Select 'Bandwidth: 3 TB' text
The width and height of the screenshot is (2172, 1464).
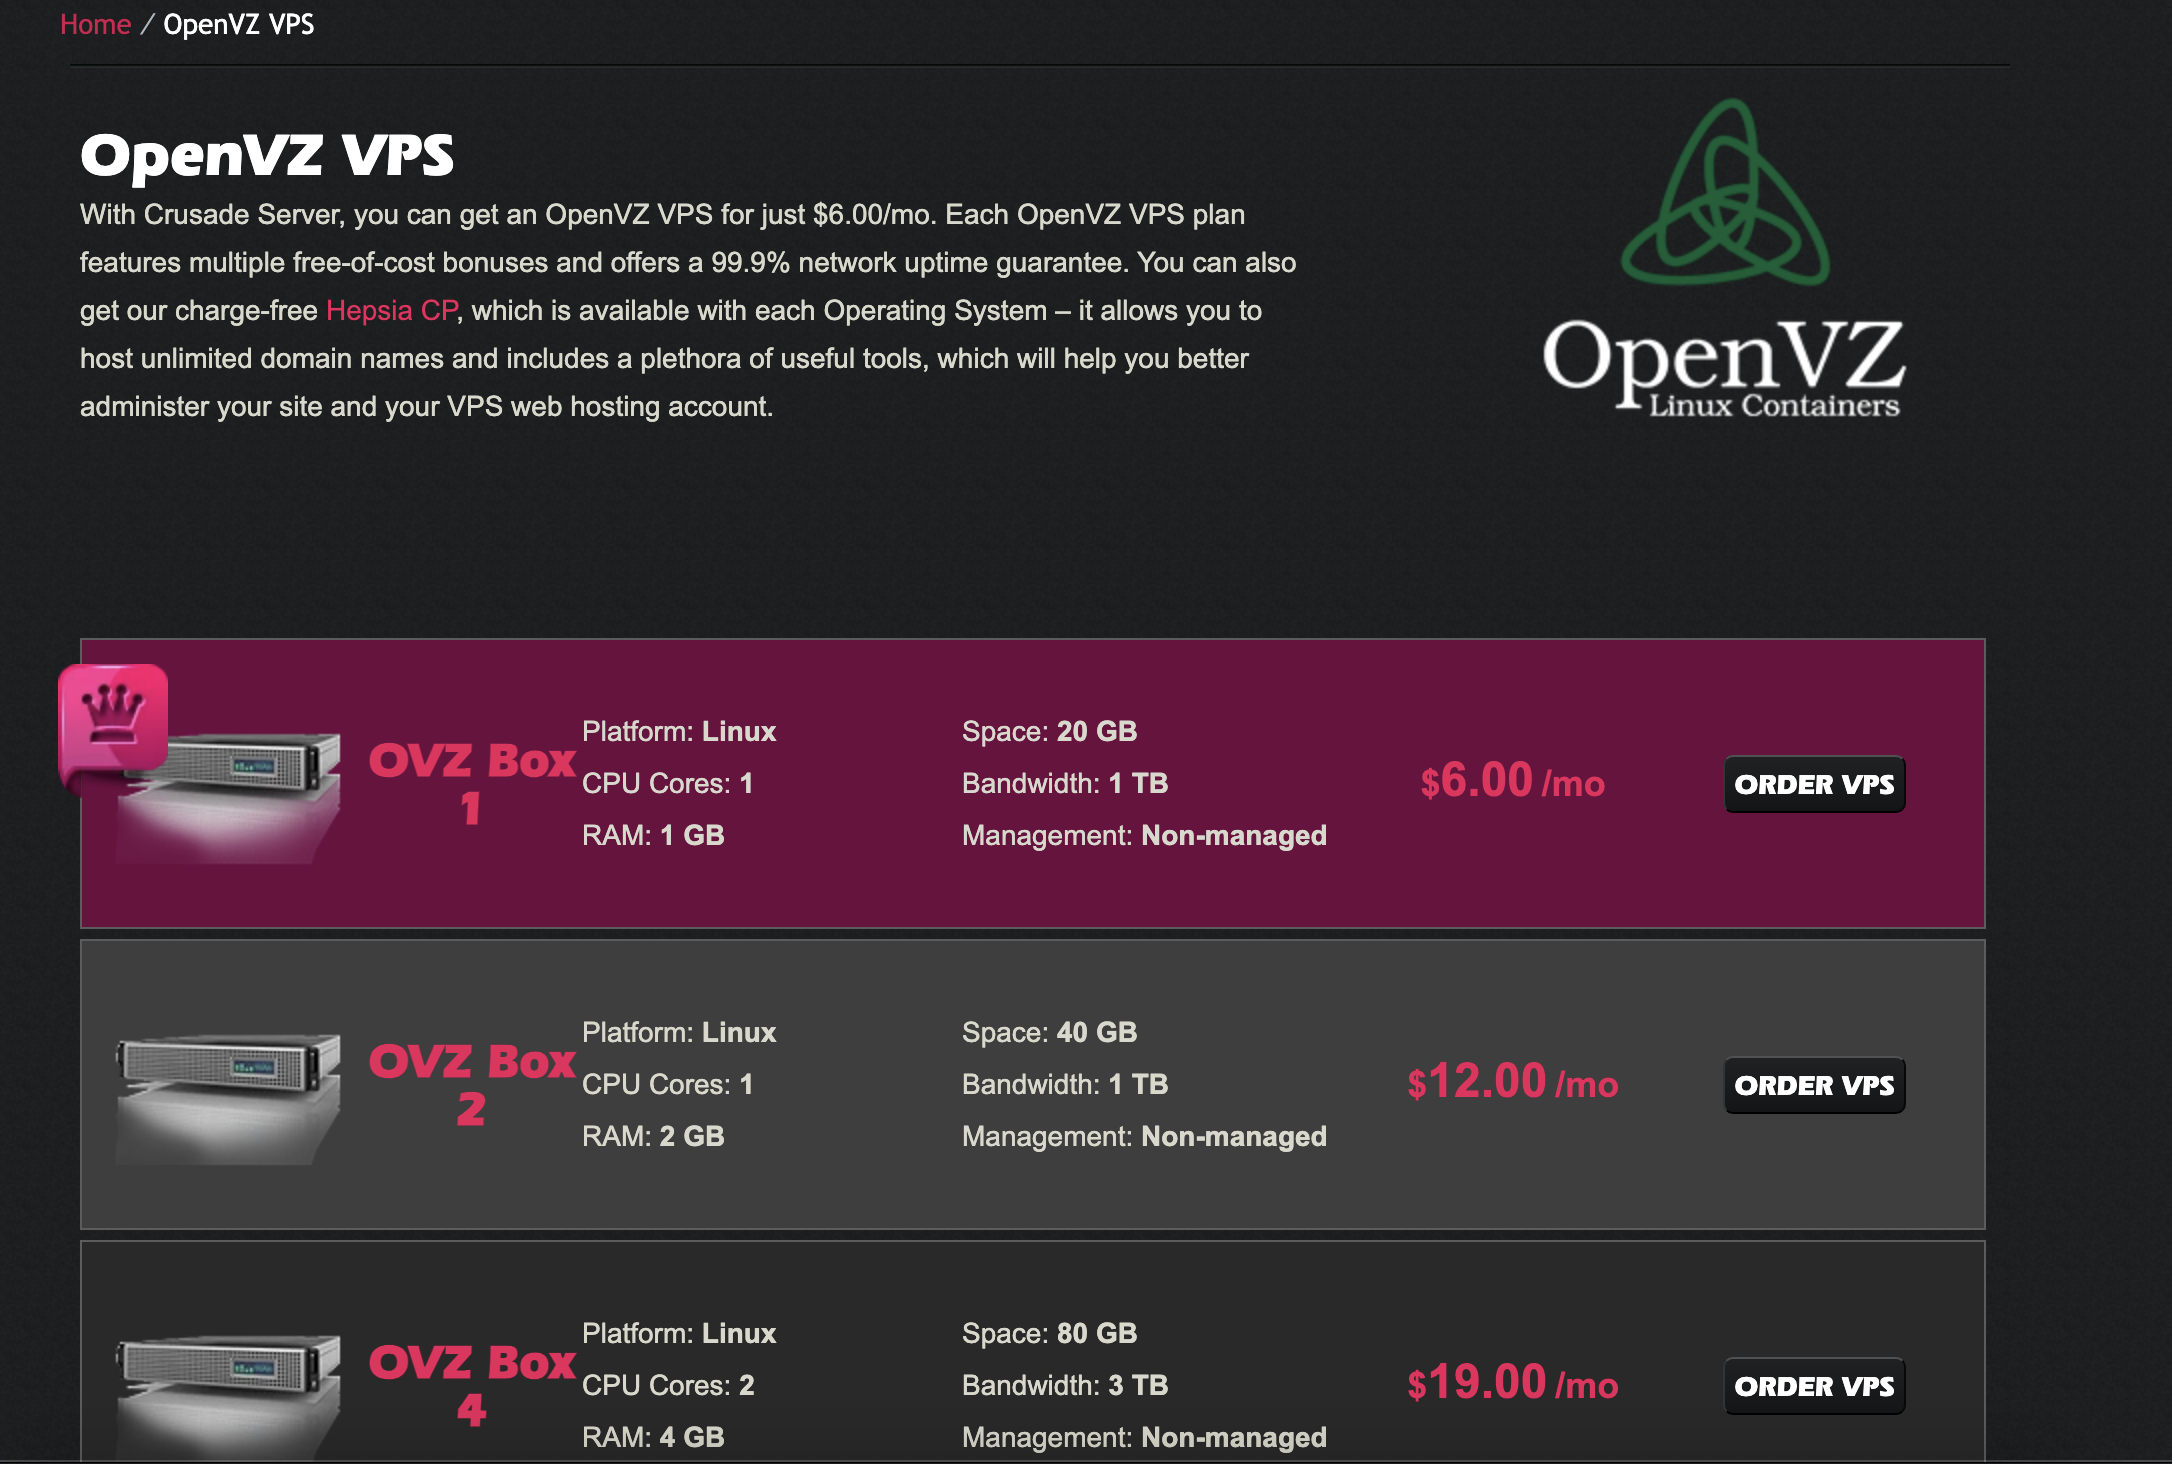(x=1065, y=1385)
